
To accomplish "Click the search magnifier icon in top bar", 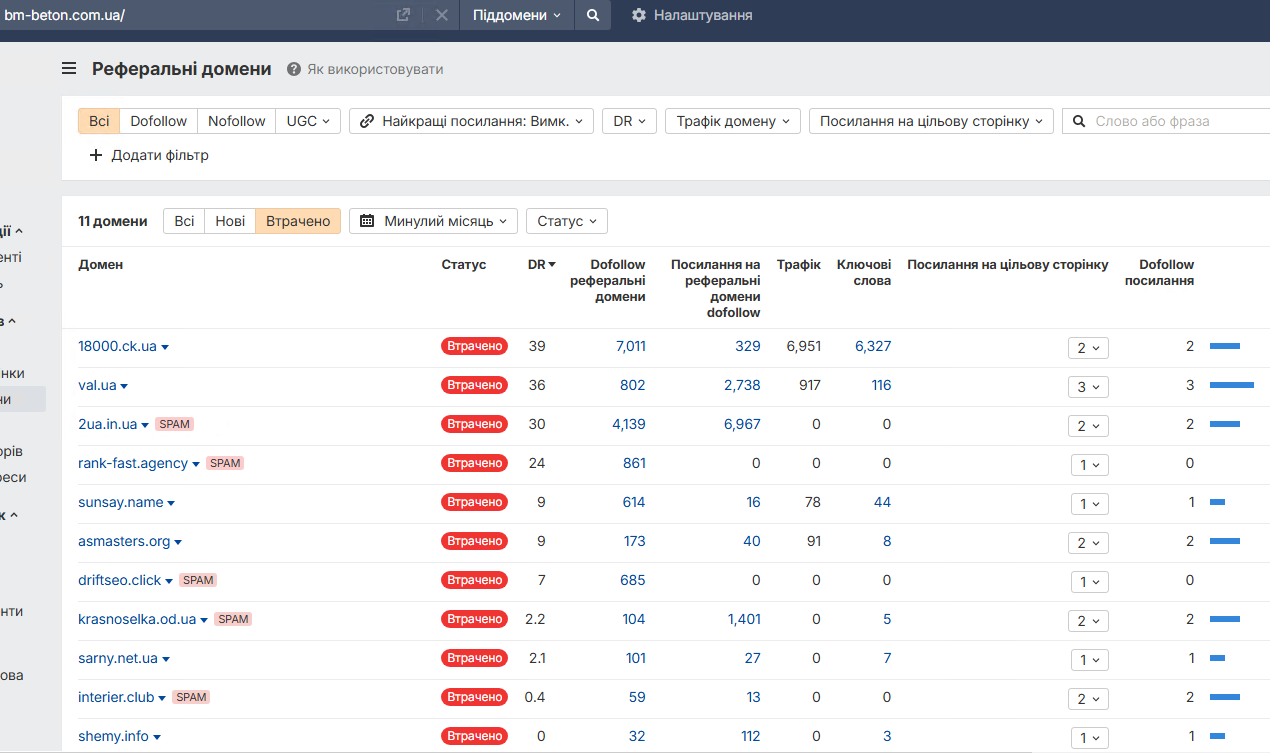I will pyautogui.click(x=593, y=15).
